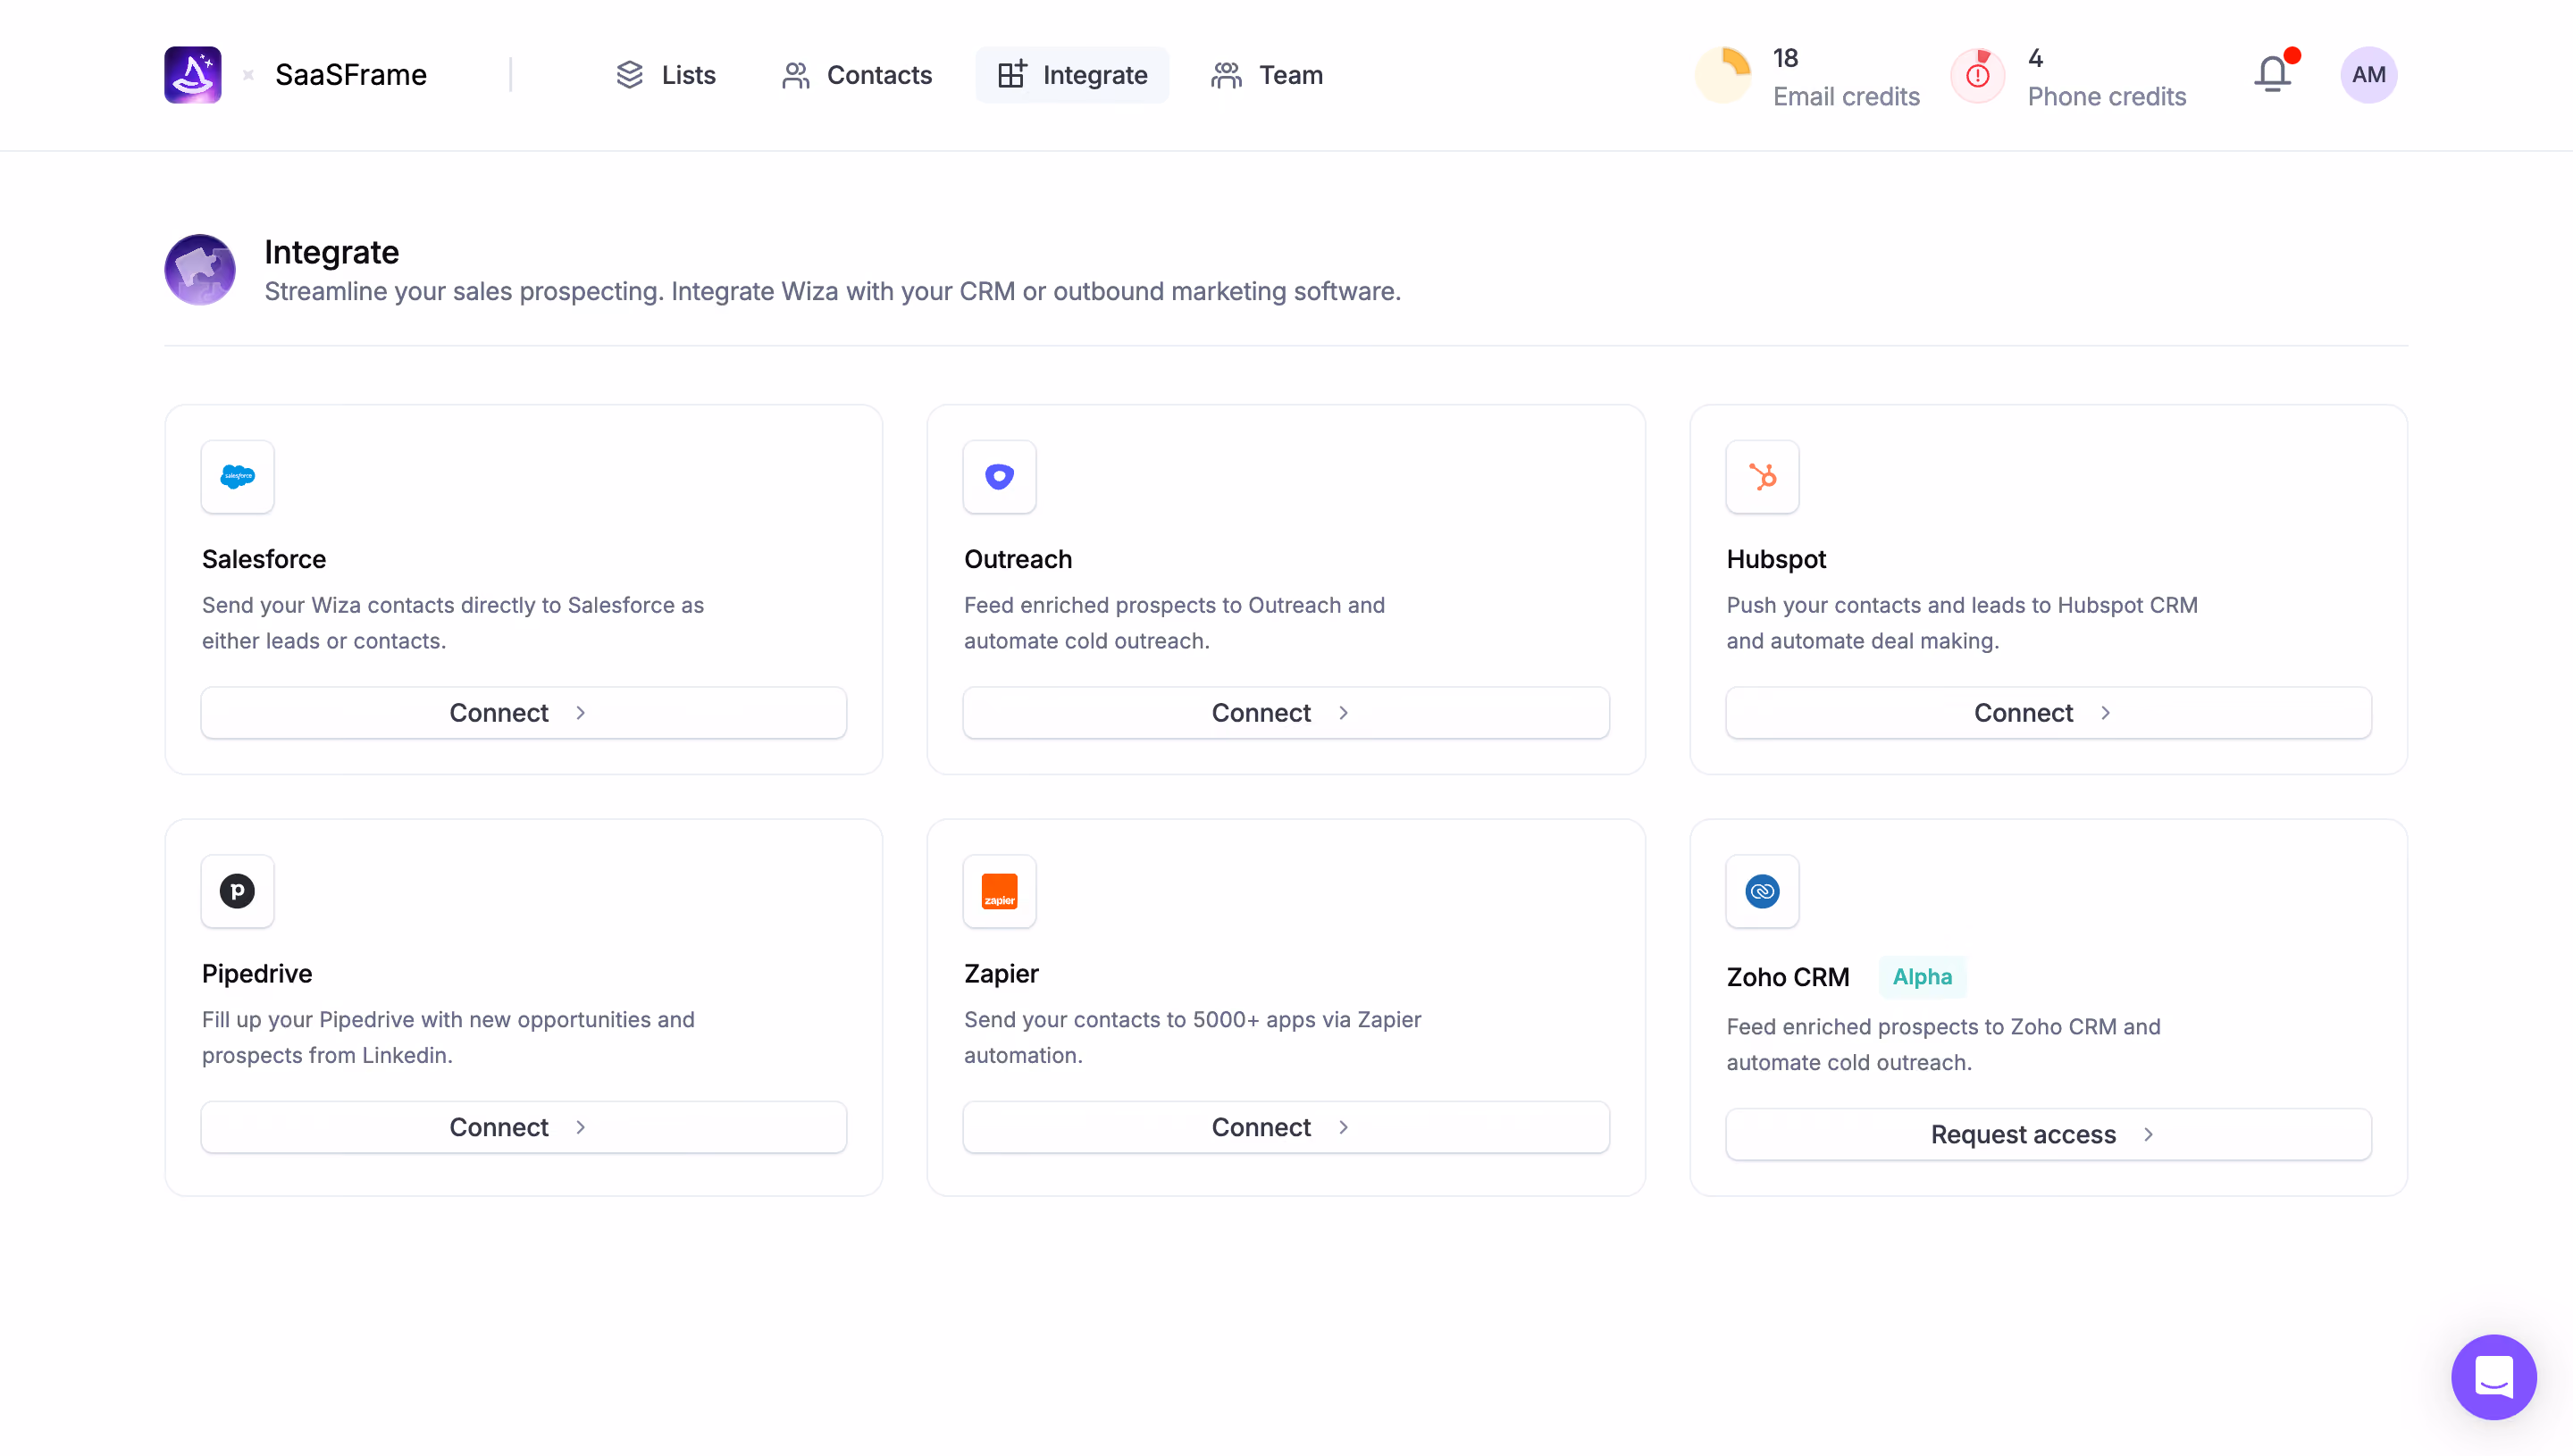
Task: Click the email credits pie indicator
Action: (1724, 75)
